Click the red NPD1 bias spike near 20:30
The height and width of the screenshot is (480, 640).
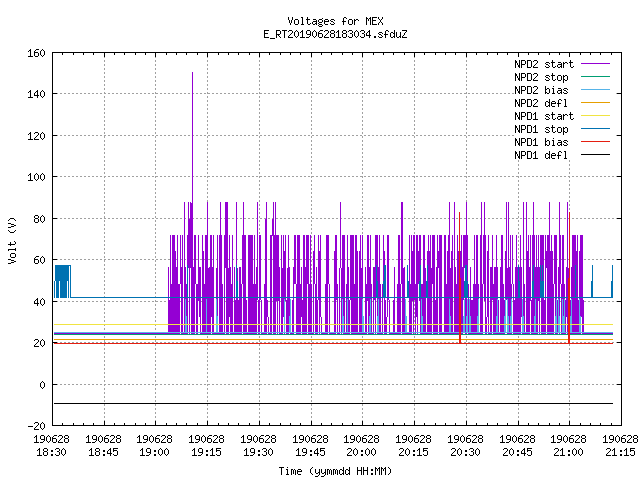tap(460, 278)
